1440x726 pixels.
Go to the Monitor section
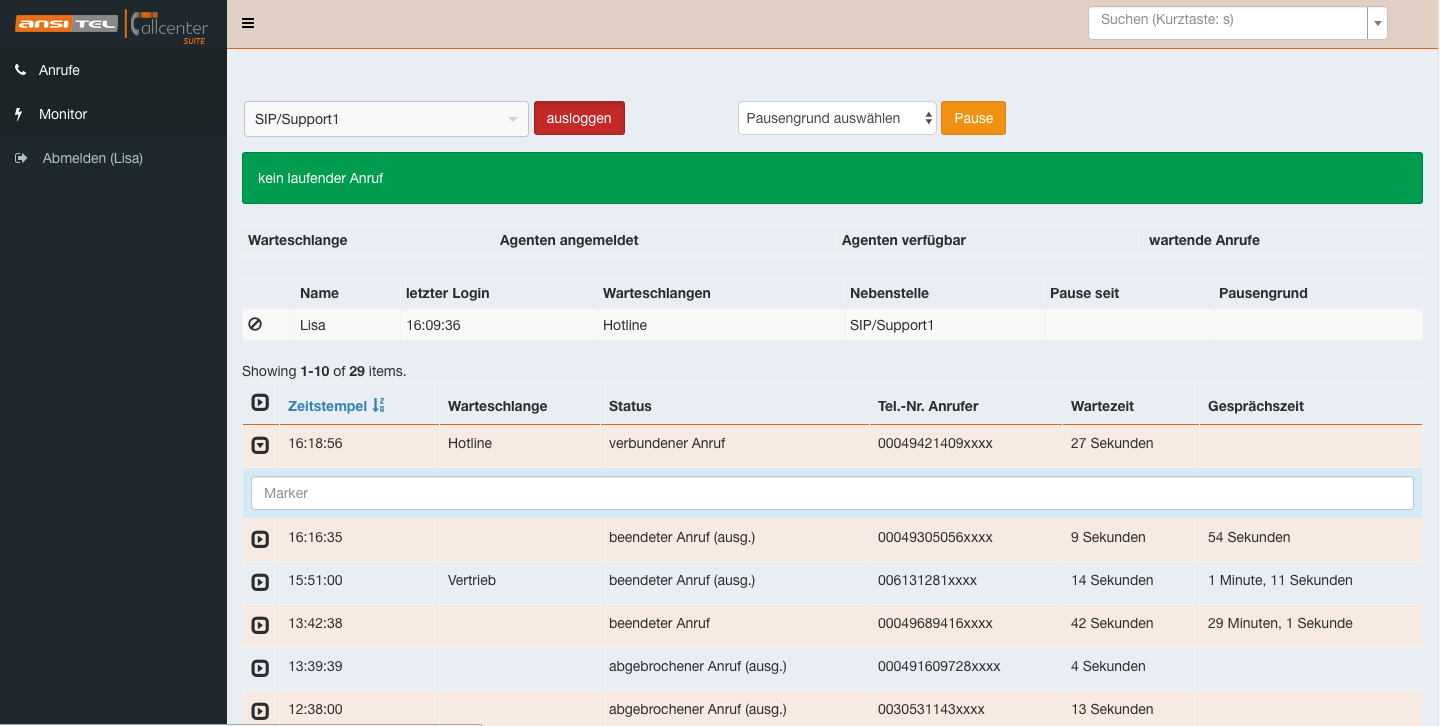[63, 114]
